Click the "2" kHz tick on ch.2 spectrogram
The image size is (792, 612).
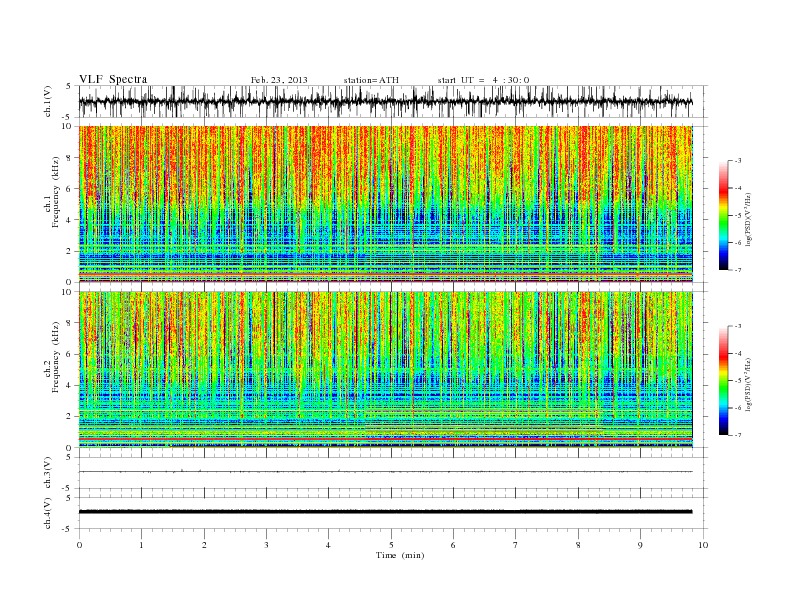69,417
